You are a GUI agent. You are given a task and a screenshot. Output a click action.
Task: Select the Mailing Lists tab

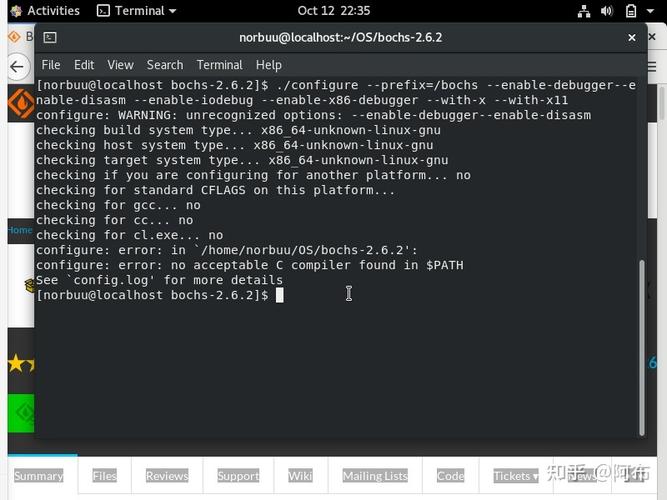[375, 475]
